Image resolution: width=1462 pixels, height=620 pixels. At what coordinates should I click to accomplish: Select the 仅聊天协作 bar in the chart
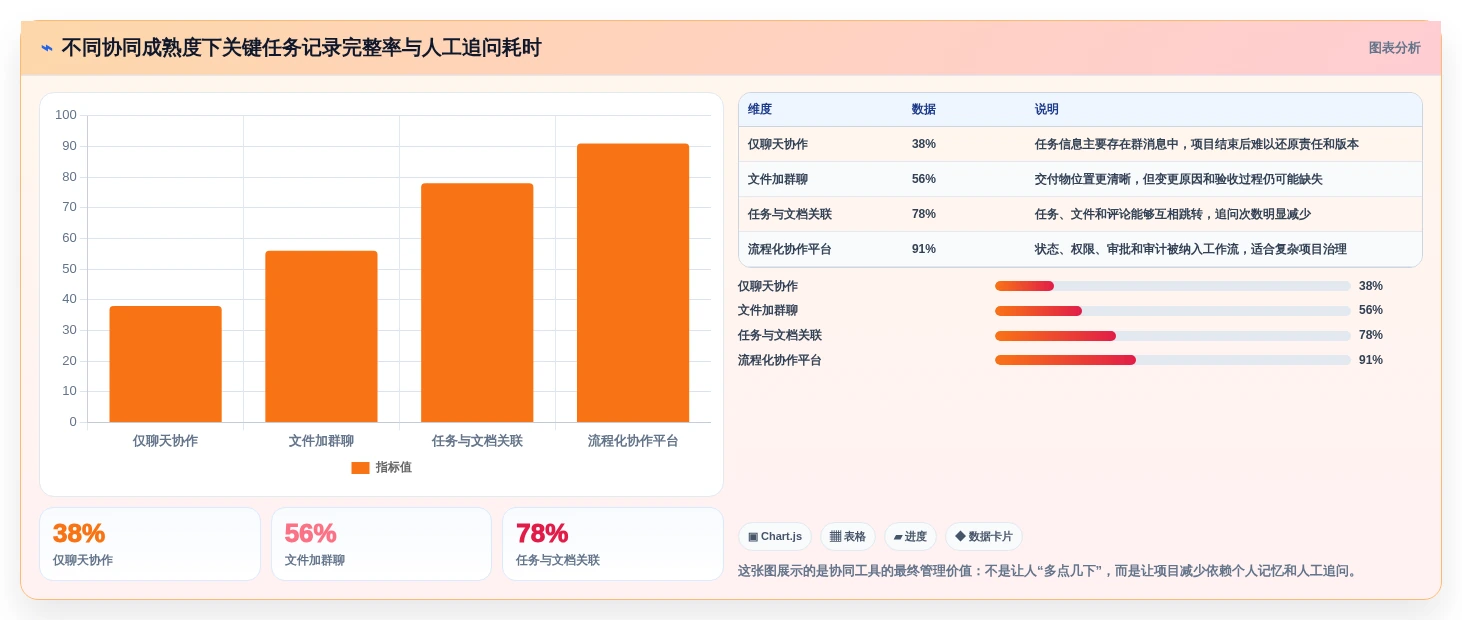[x=165, y=364]
